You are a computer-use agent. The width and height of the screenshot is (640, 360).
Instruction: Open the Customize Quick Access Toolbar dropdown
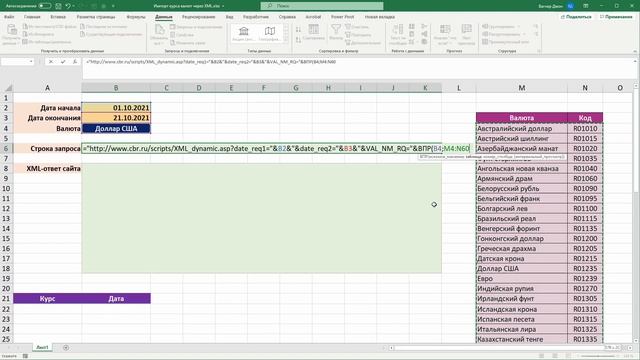(113, 6)
